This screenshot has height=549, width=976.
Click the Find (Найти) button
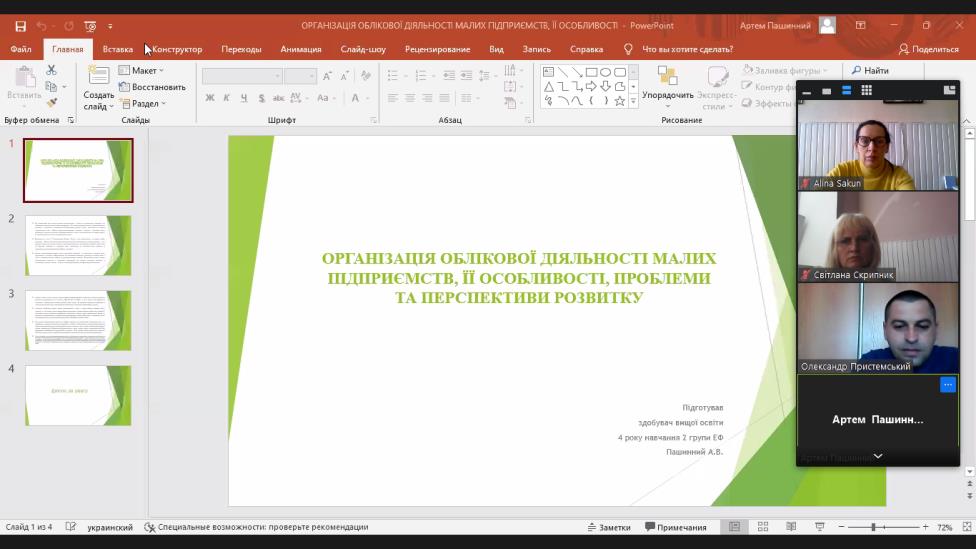870,70
